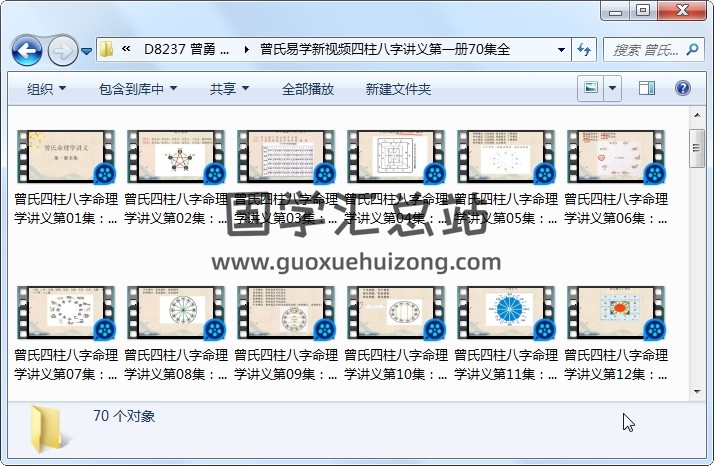This screenshot has width=714, height=466.
Task: Click the Forward navigation arrow
Action: pos(62,50)
